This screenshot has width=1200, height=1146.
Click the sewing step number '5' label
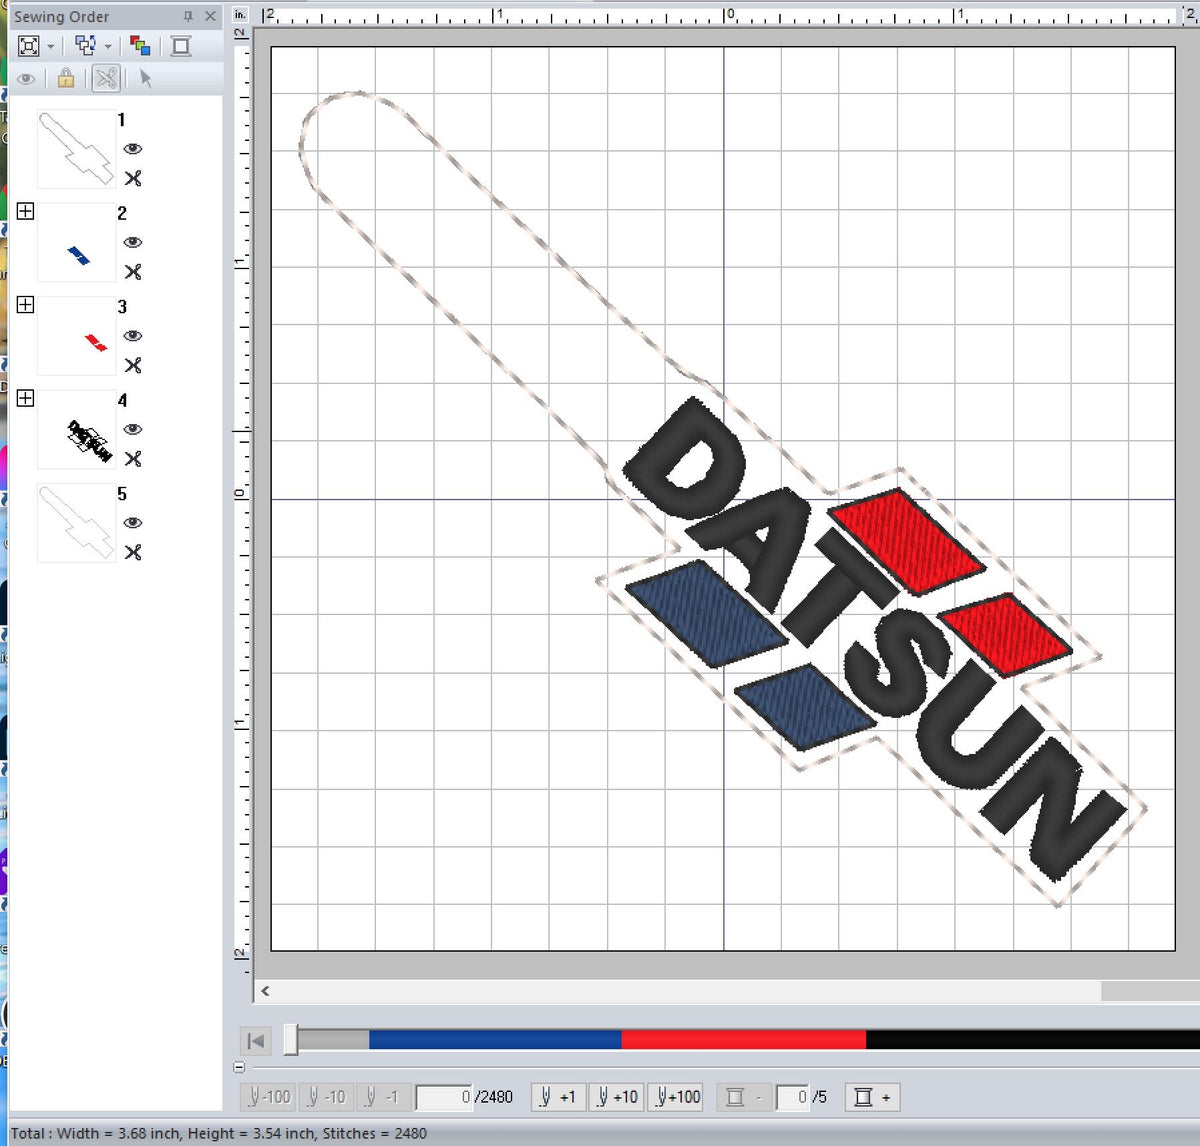(122, 494)
